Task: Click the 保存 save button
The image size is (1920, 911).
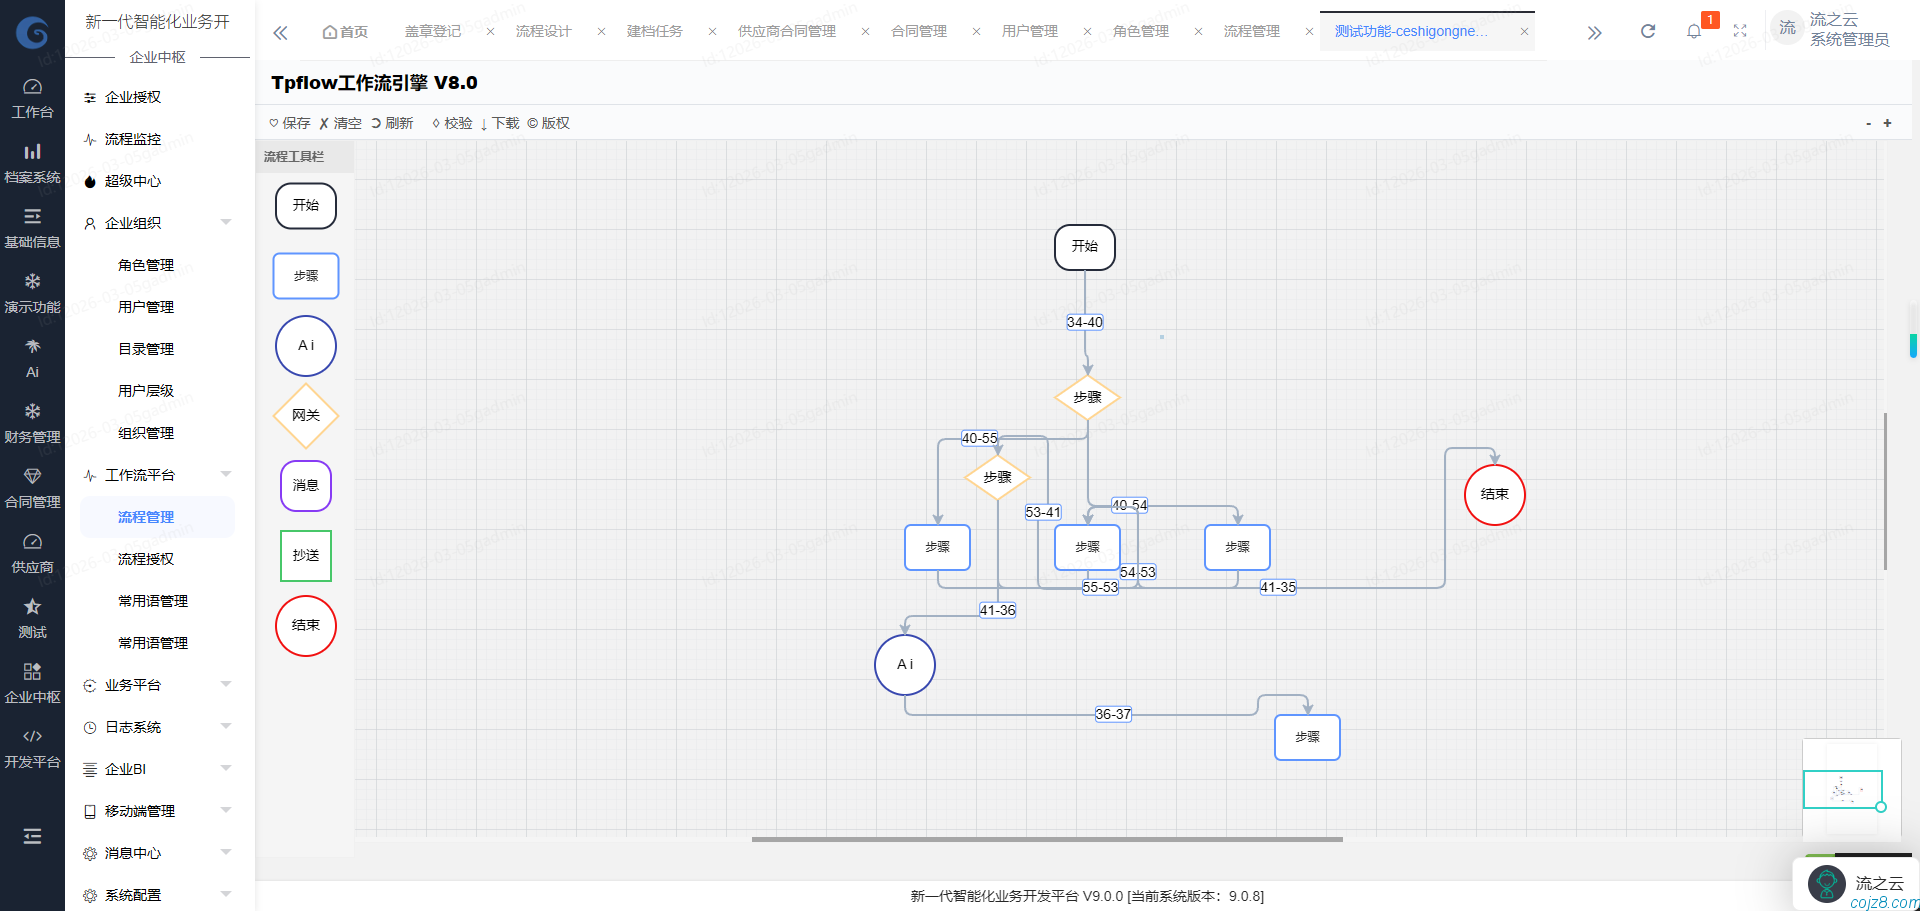Action: [290, 123]
